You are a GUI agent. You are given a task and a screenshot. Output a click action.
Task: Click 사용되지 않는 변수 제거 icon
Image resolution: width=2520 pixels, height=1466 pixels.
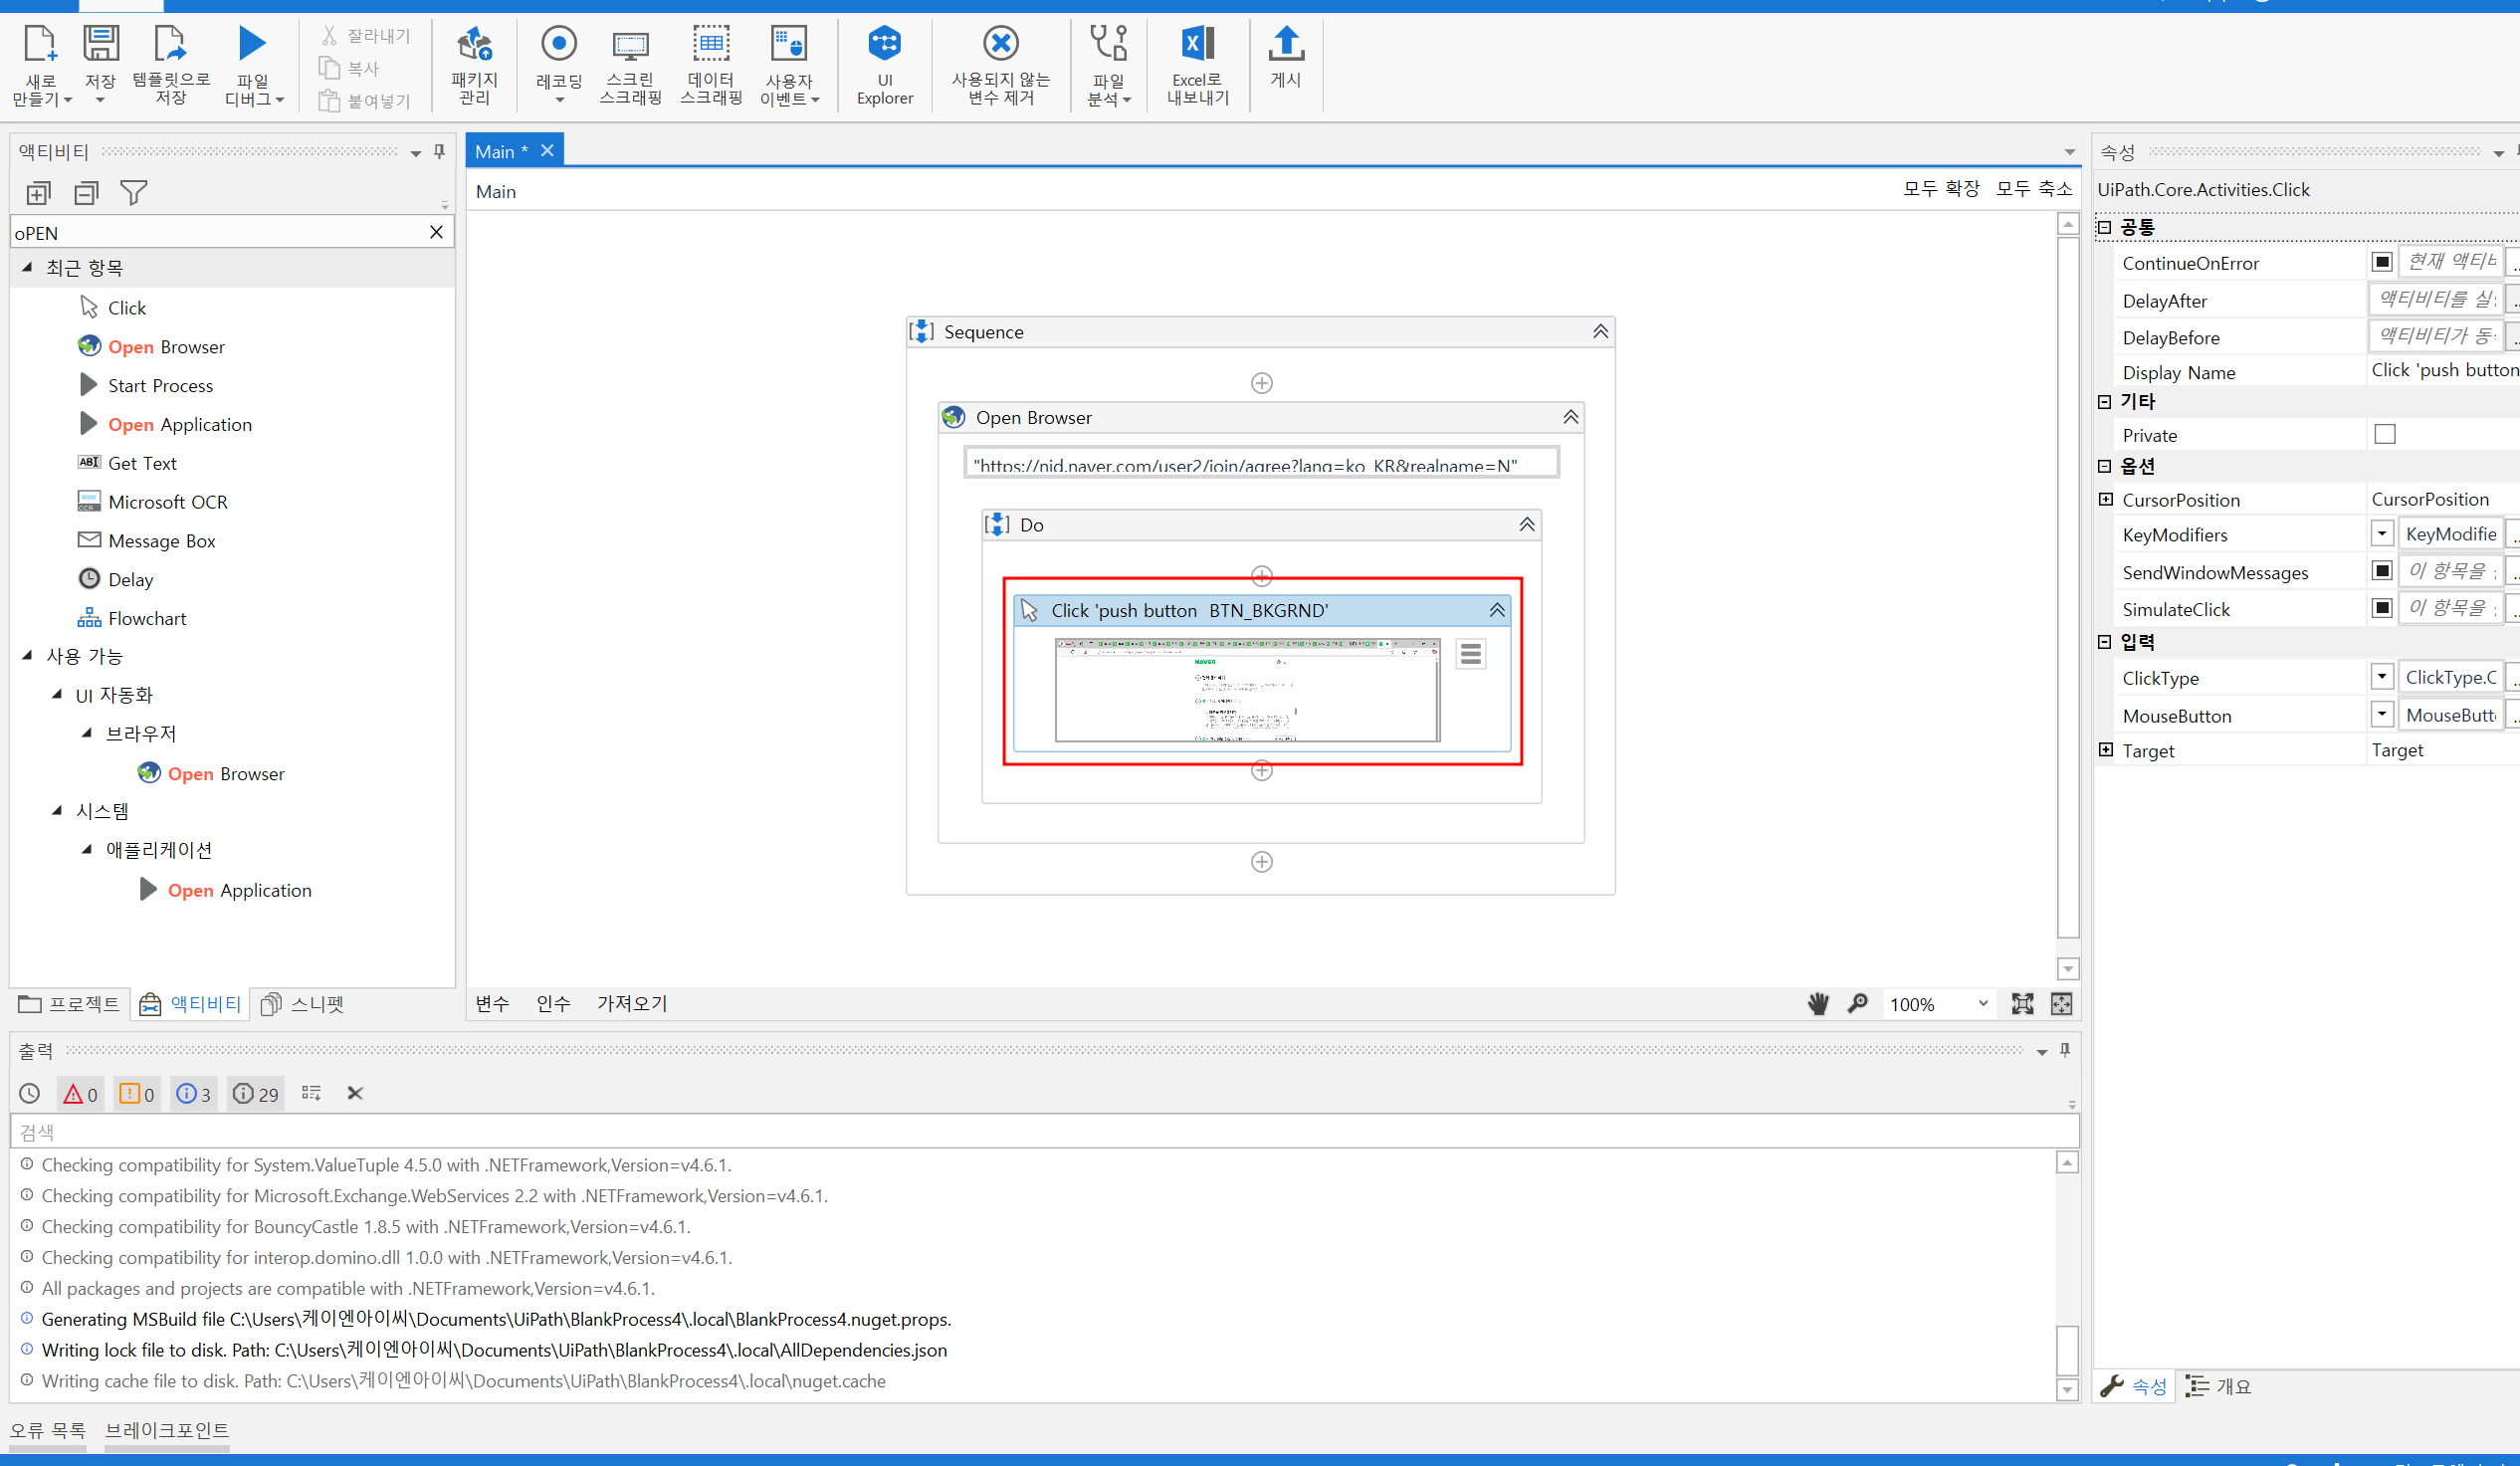[x=1000, y=64]
